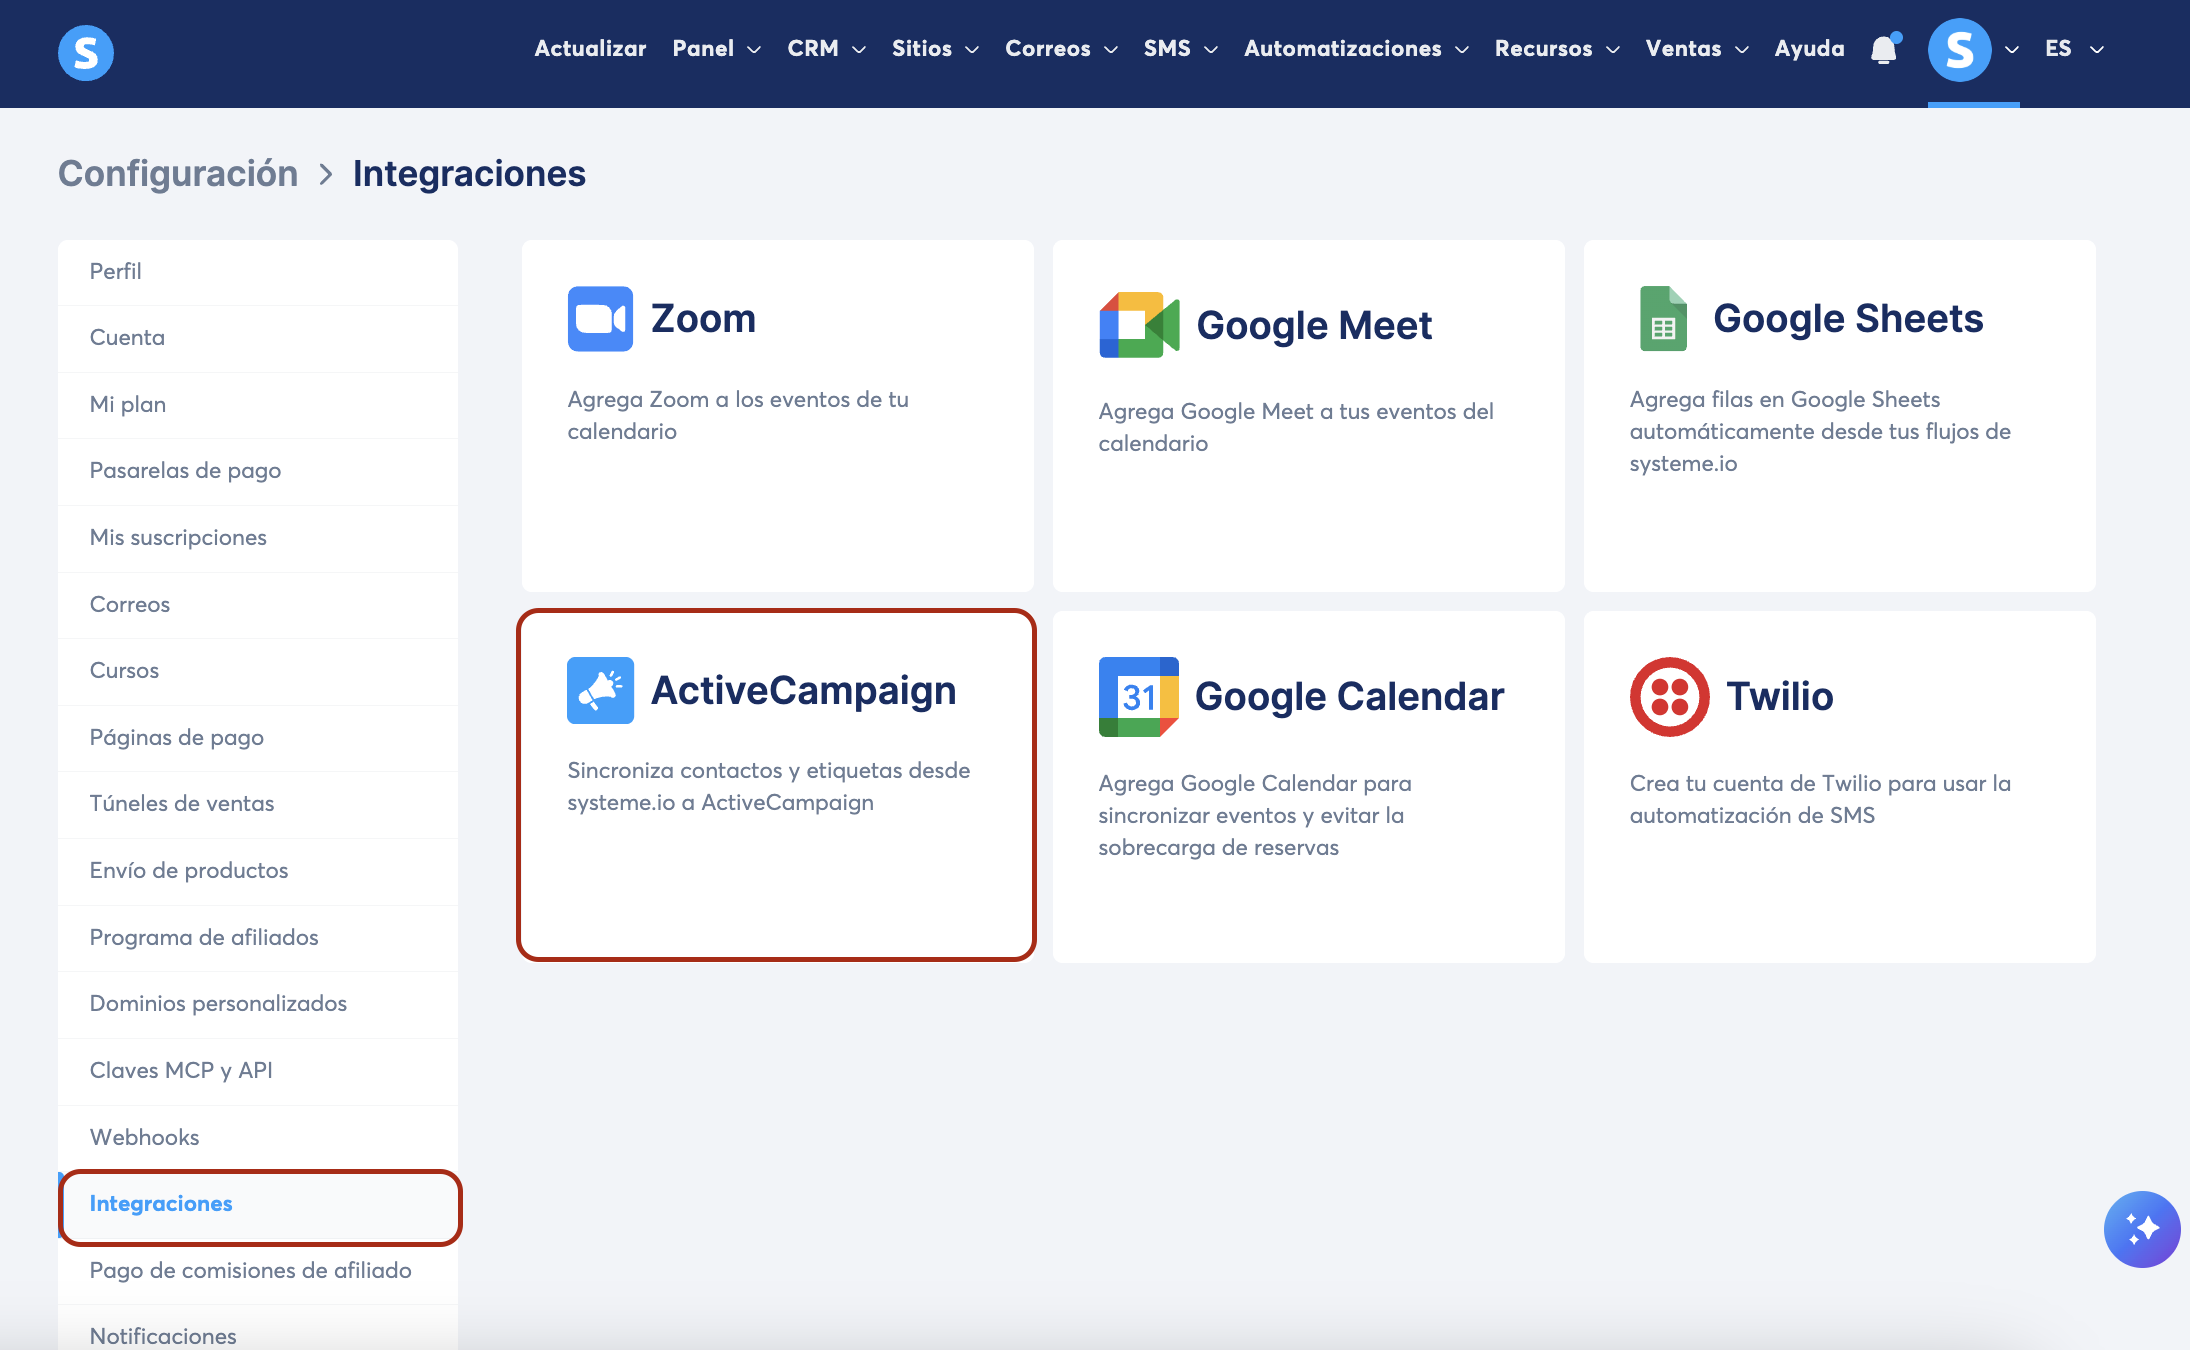2190x1350 pixels.
Task: Click text 'Agrega Zoom a los eventos de tu calendario'
Action: 738,415
